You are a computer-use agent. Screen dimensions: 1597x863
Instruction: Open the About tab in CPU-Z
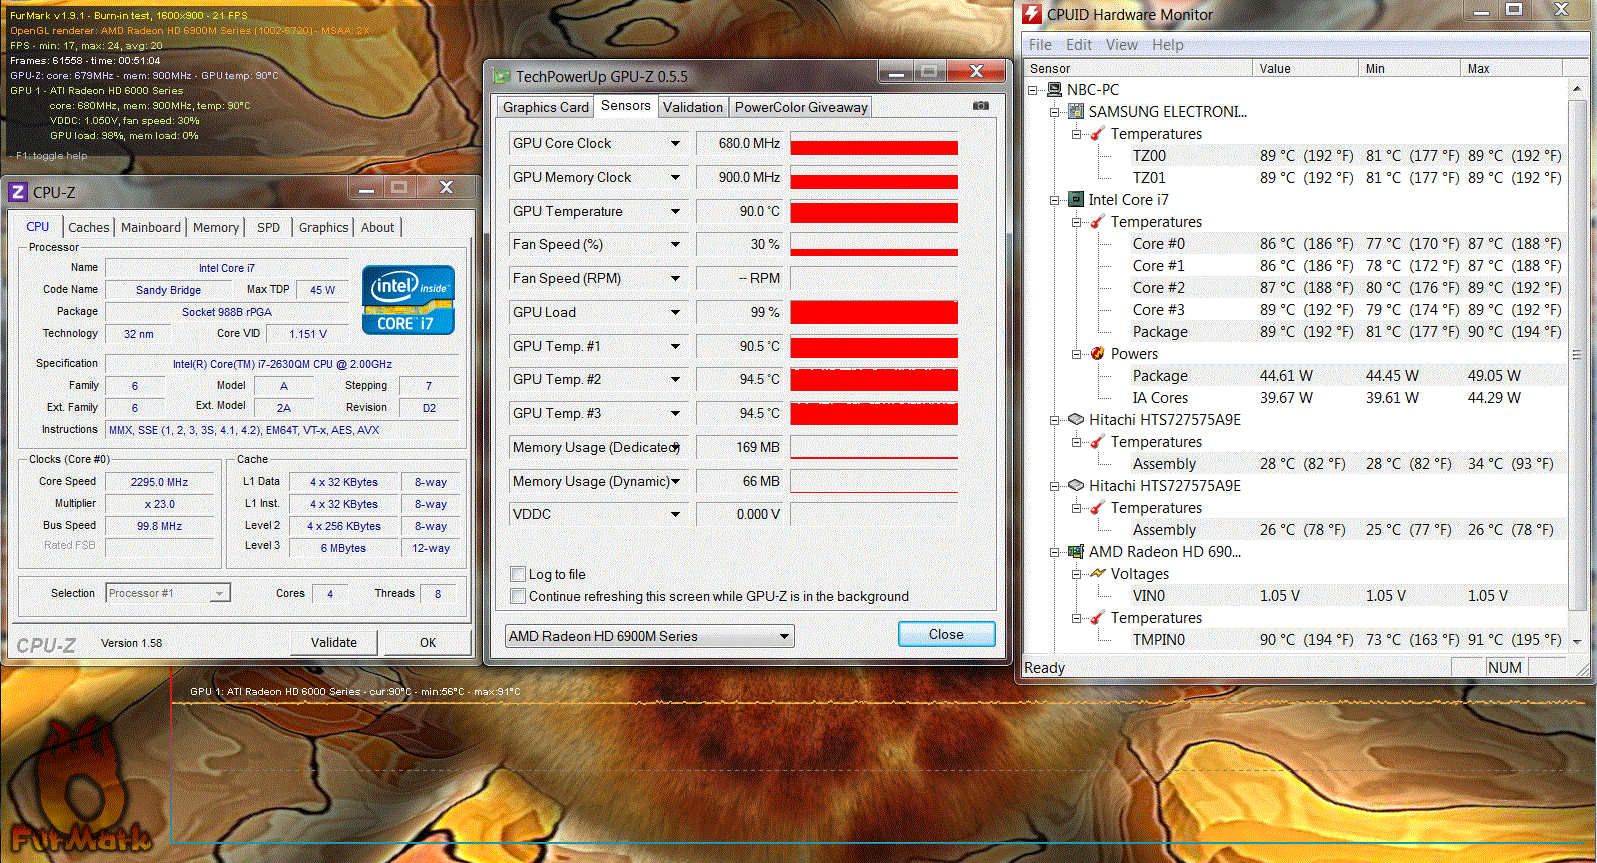point(378,228)
